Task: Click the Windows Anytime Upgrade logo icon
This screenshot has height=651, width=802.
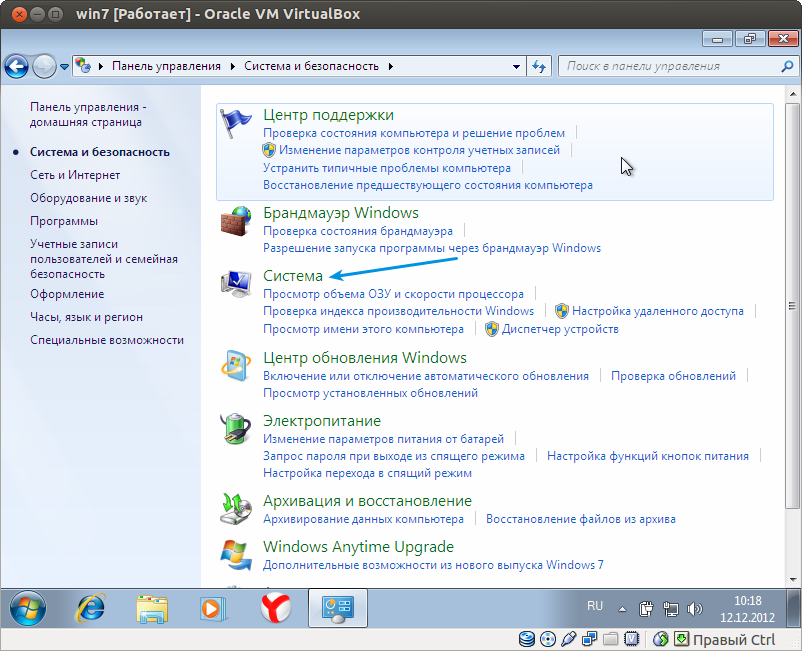Action: (x=235, y=555)
